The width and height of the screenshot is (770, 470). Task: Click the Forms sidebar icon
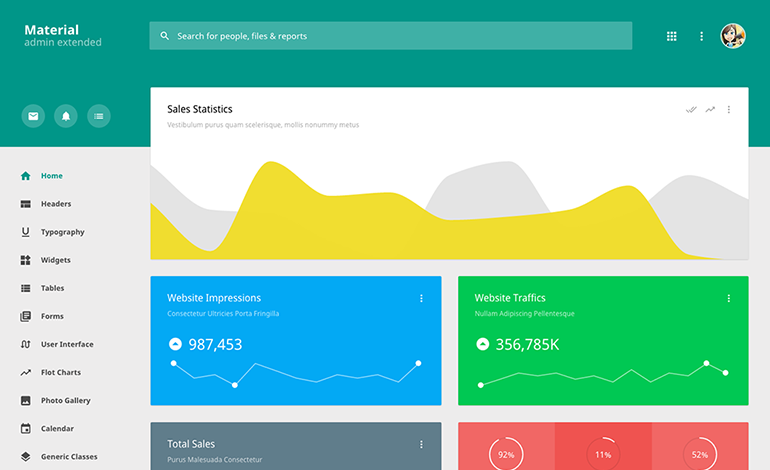[26, 316]
